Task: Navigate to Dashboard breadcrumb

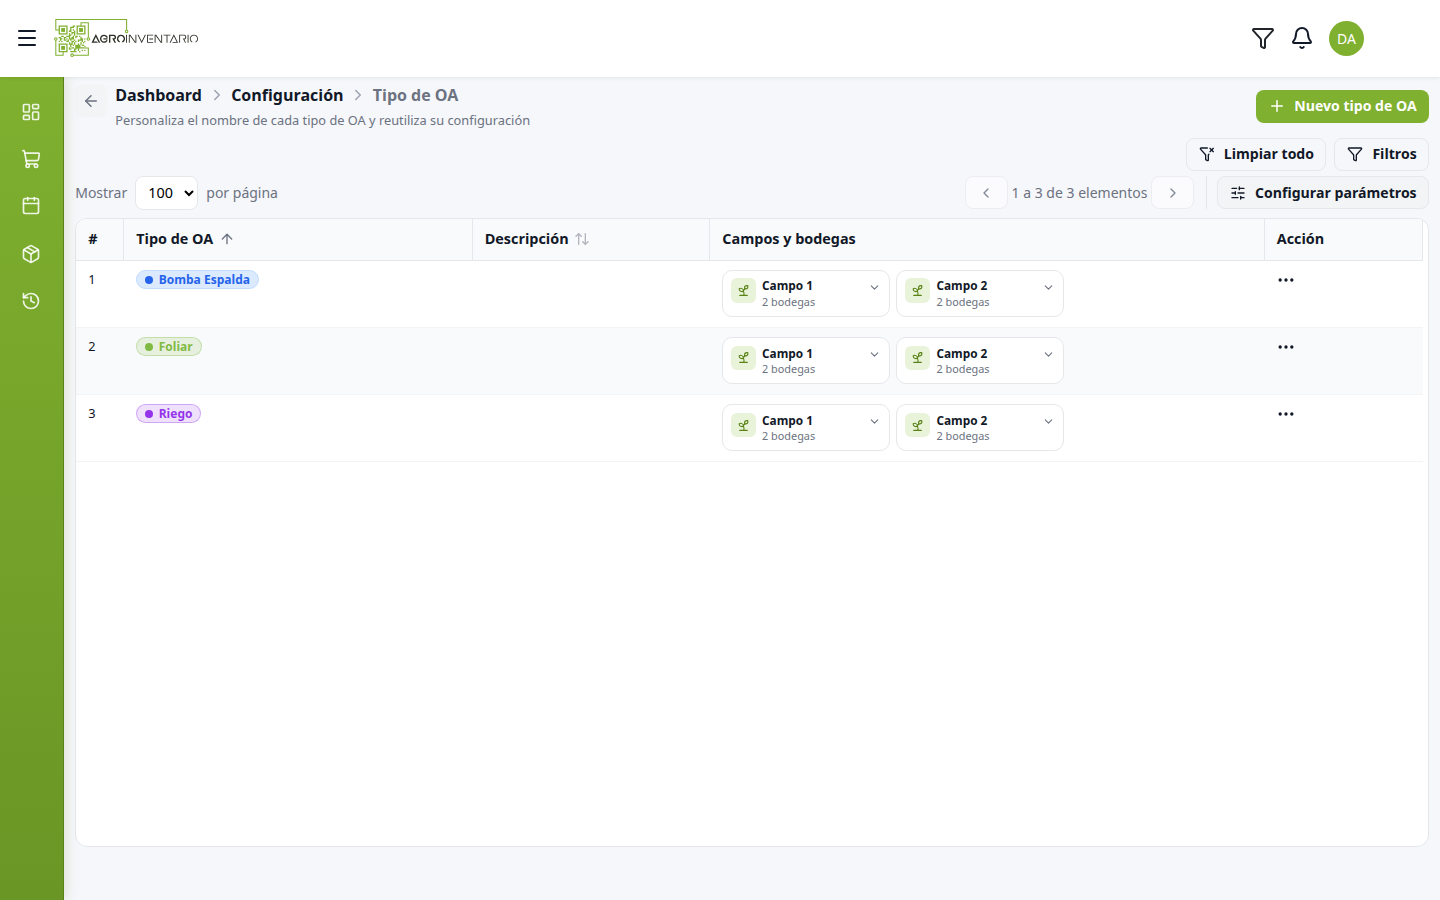Action: click(158, 95)
